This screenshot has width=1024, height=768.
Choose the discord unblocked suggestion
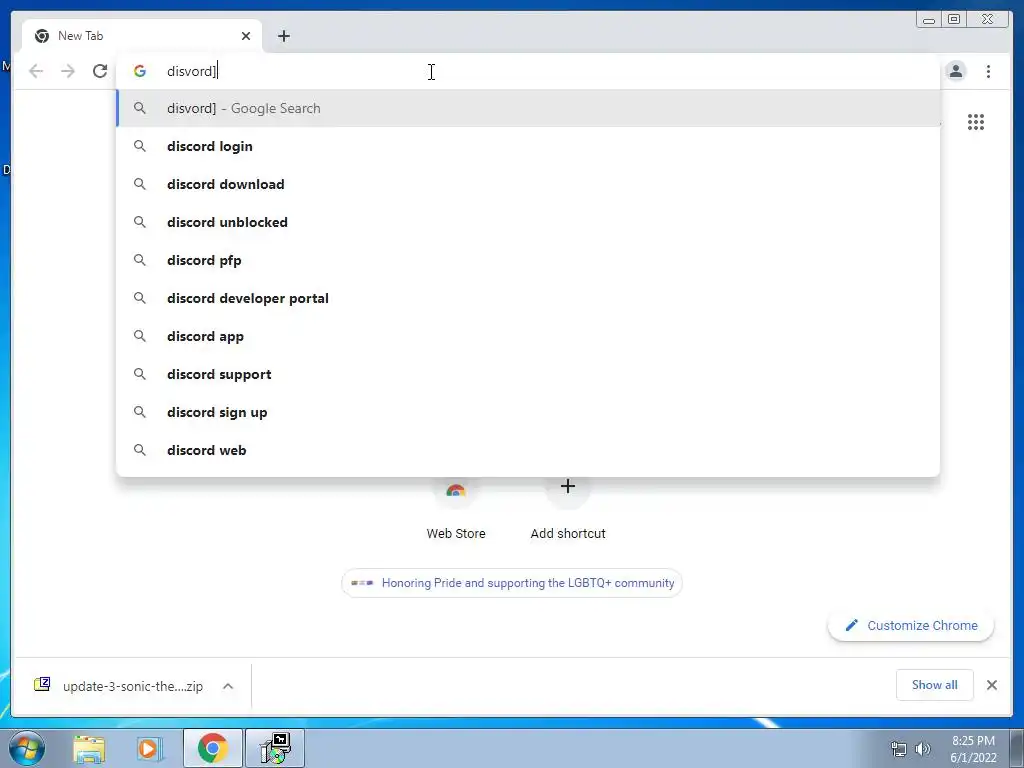click(528, 222)
